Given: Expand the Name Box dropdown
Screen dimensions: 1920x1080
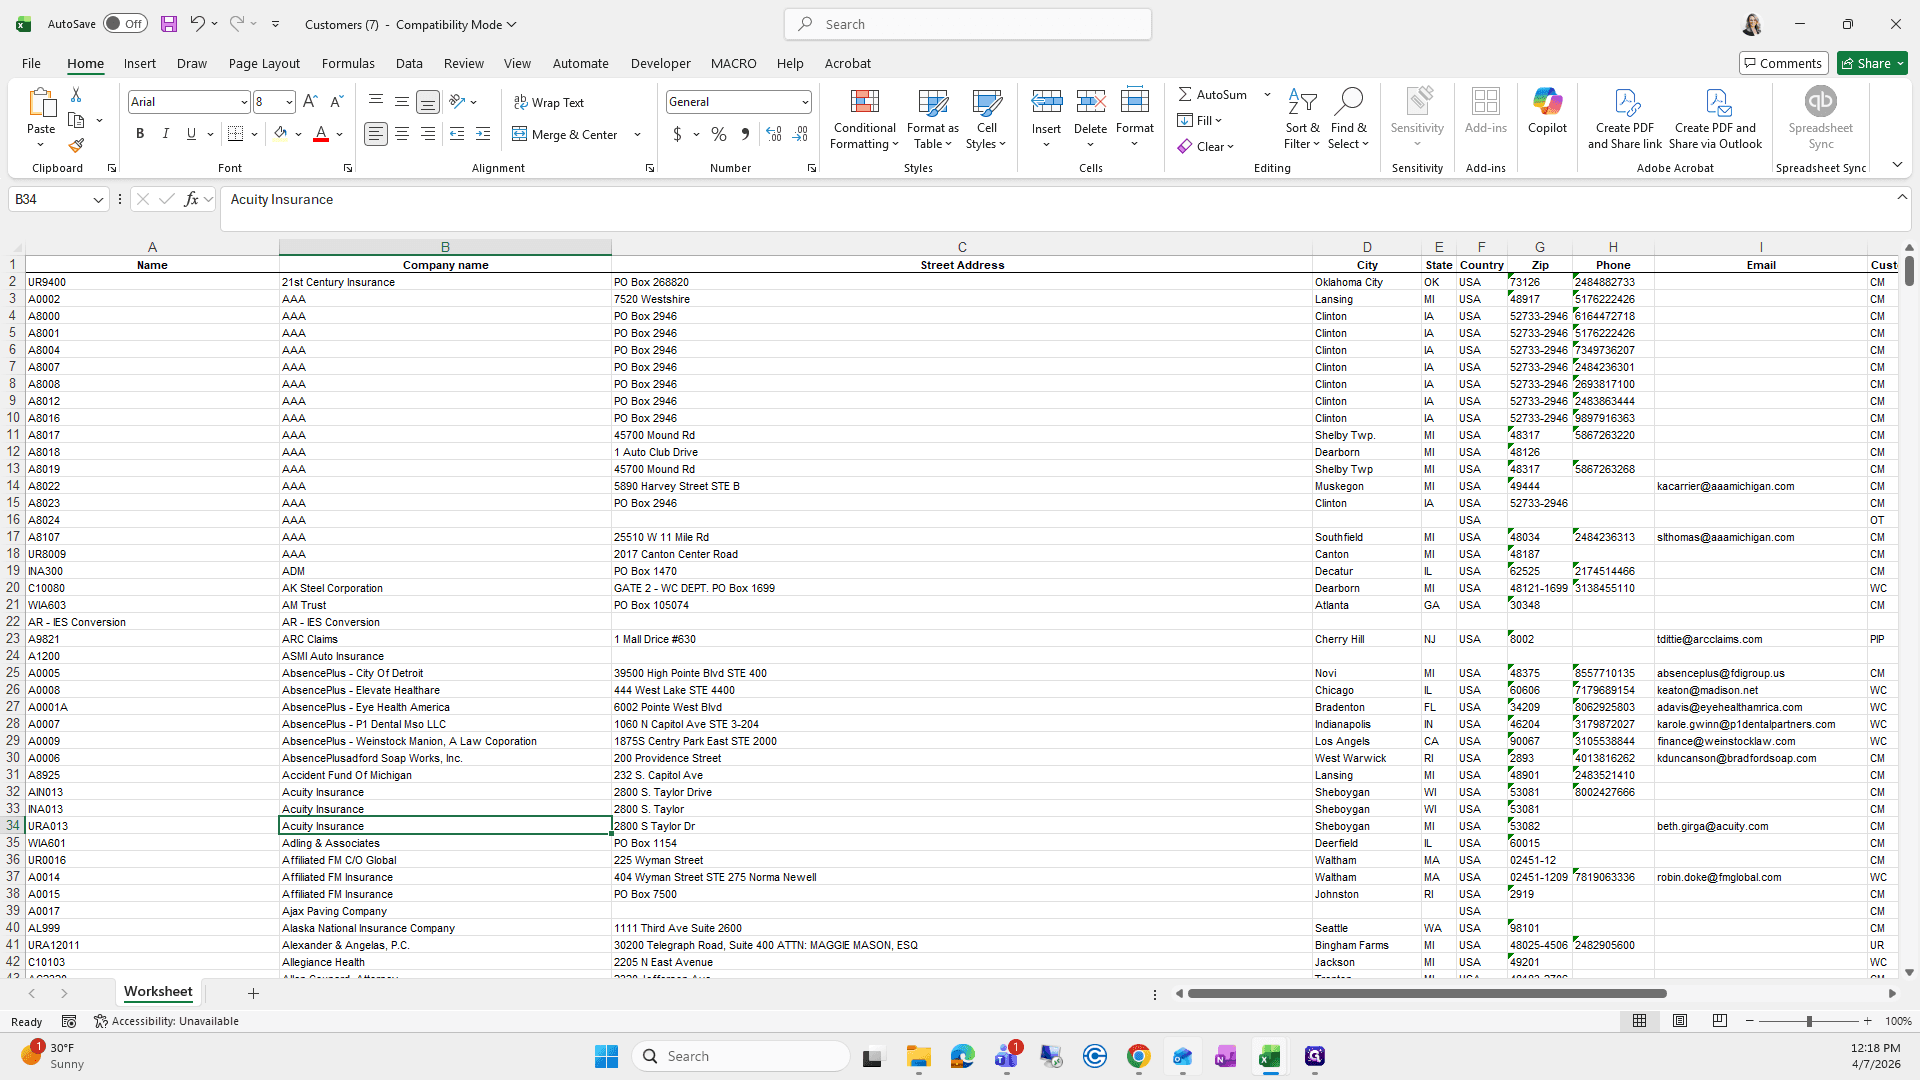Looking at the screenshot, I should click(x=98, y=200).
